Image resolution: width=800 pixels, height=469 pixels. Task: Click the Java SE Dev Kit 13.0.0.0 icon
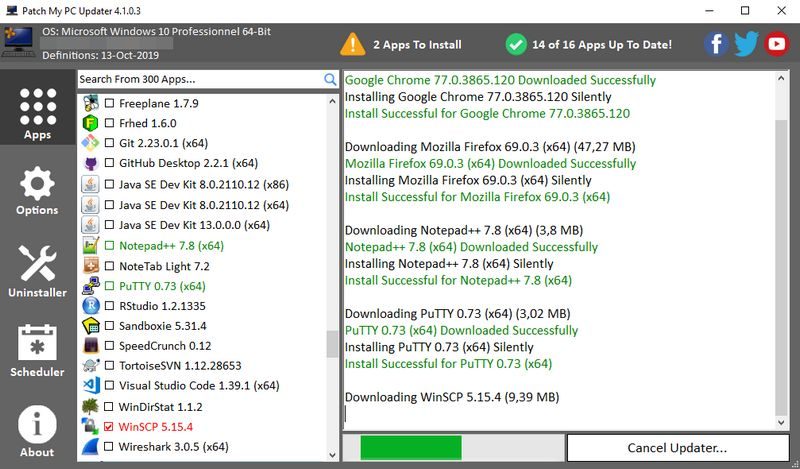pyautogui.click(x=90, y=225)
